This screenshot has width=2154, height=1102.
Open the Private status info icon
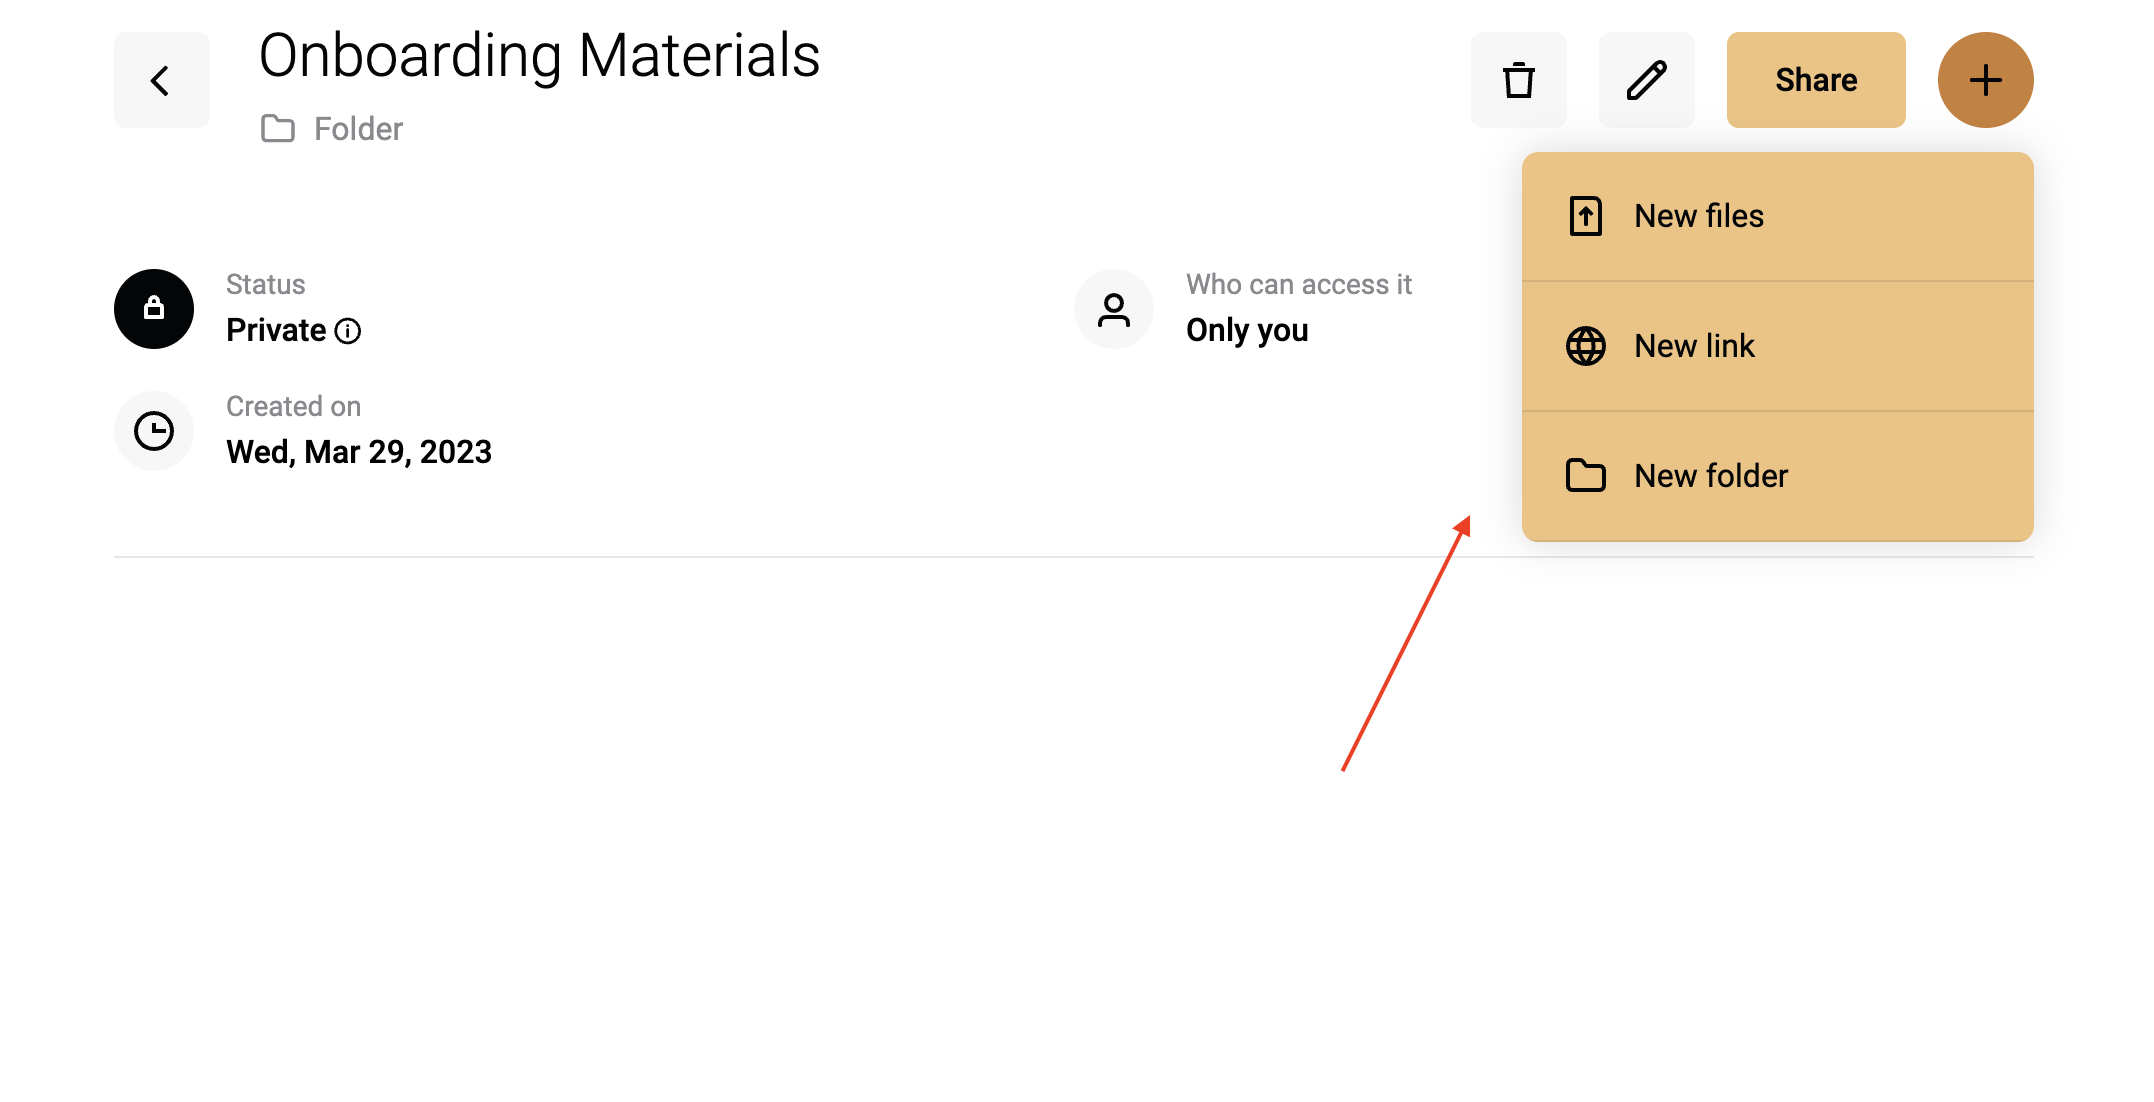point(347,331)
